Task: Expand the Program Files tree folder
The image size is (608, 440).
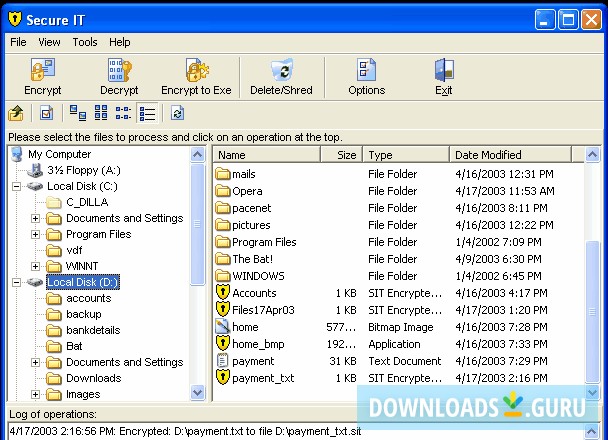Action: point(36,234)
